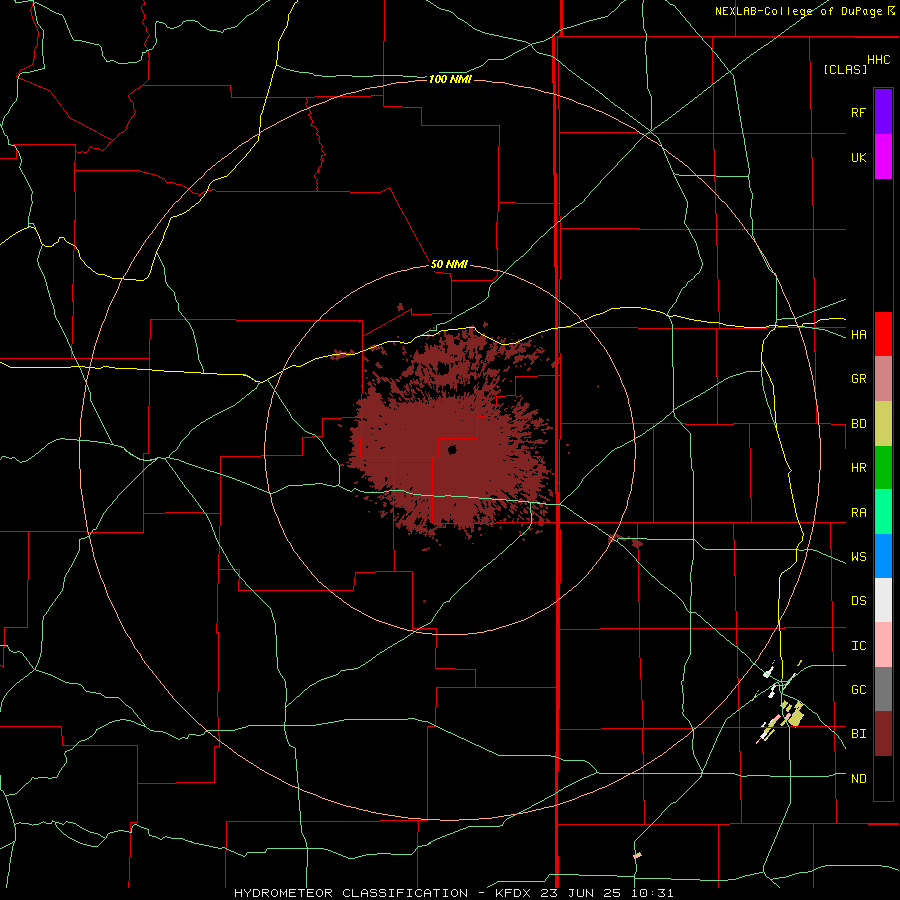Click the RA legend label
Viewport: 900px width, 900px height.
click(858, 513)
